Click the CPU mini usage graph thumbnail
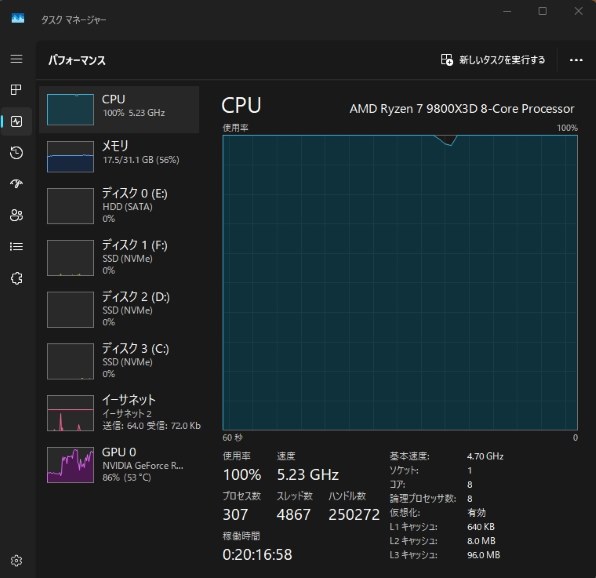Viewport: 596px width, 578px height. 70,109
